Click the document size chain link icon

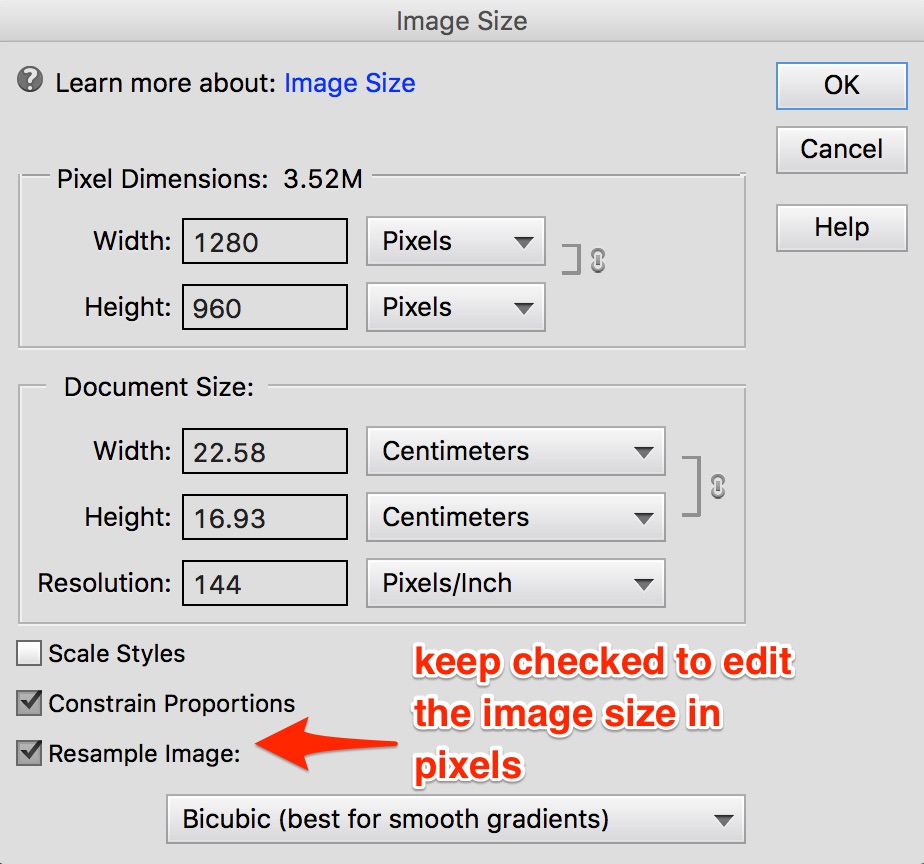tap(717, 487)
